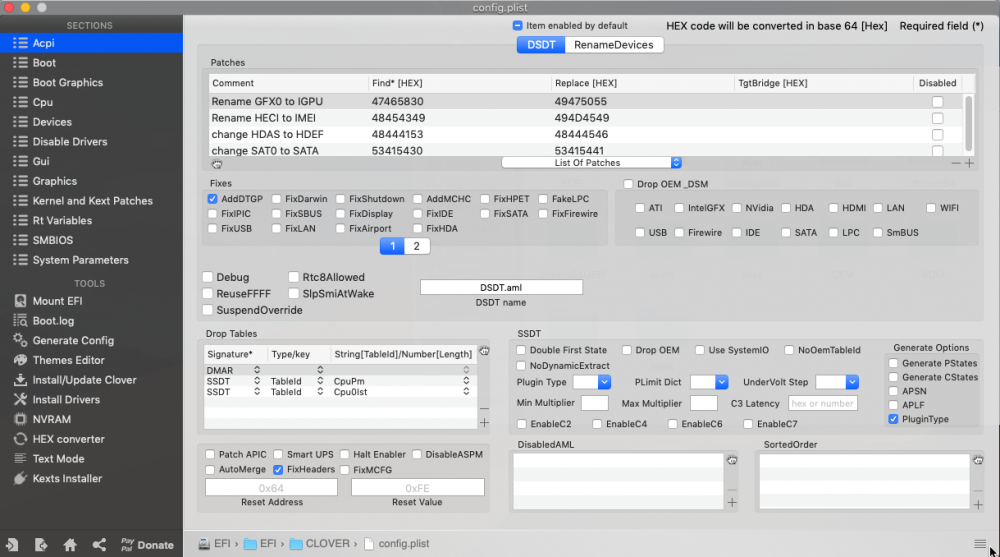Change CpuPm row Type/key stepper
Viewport: 1000px width, 557px height.
320,381
